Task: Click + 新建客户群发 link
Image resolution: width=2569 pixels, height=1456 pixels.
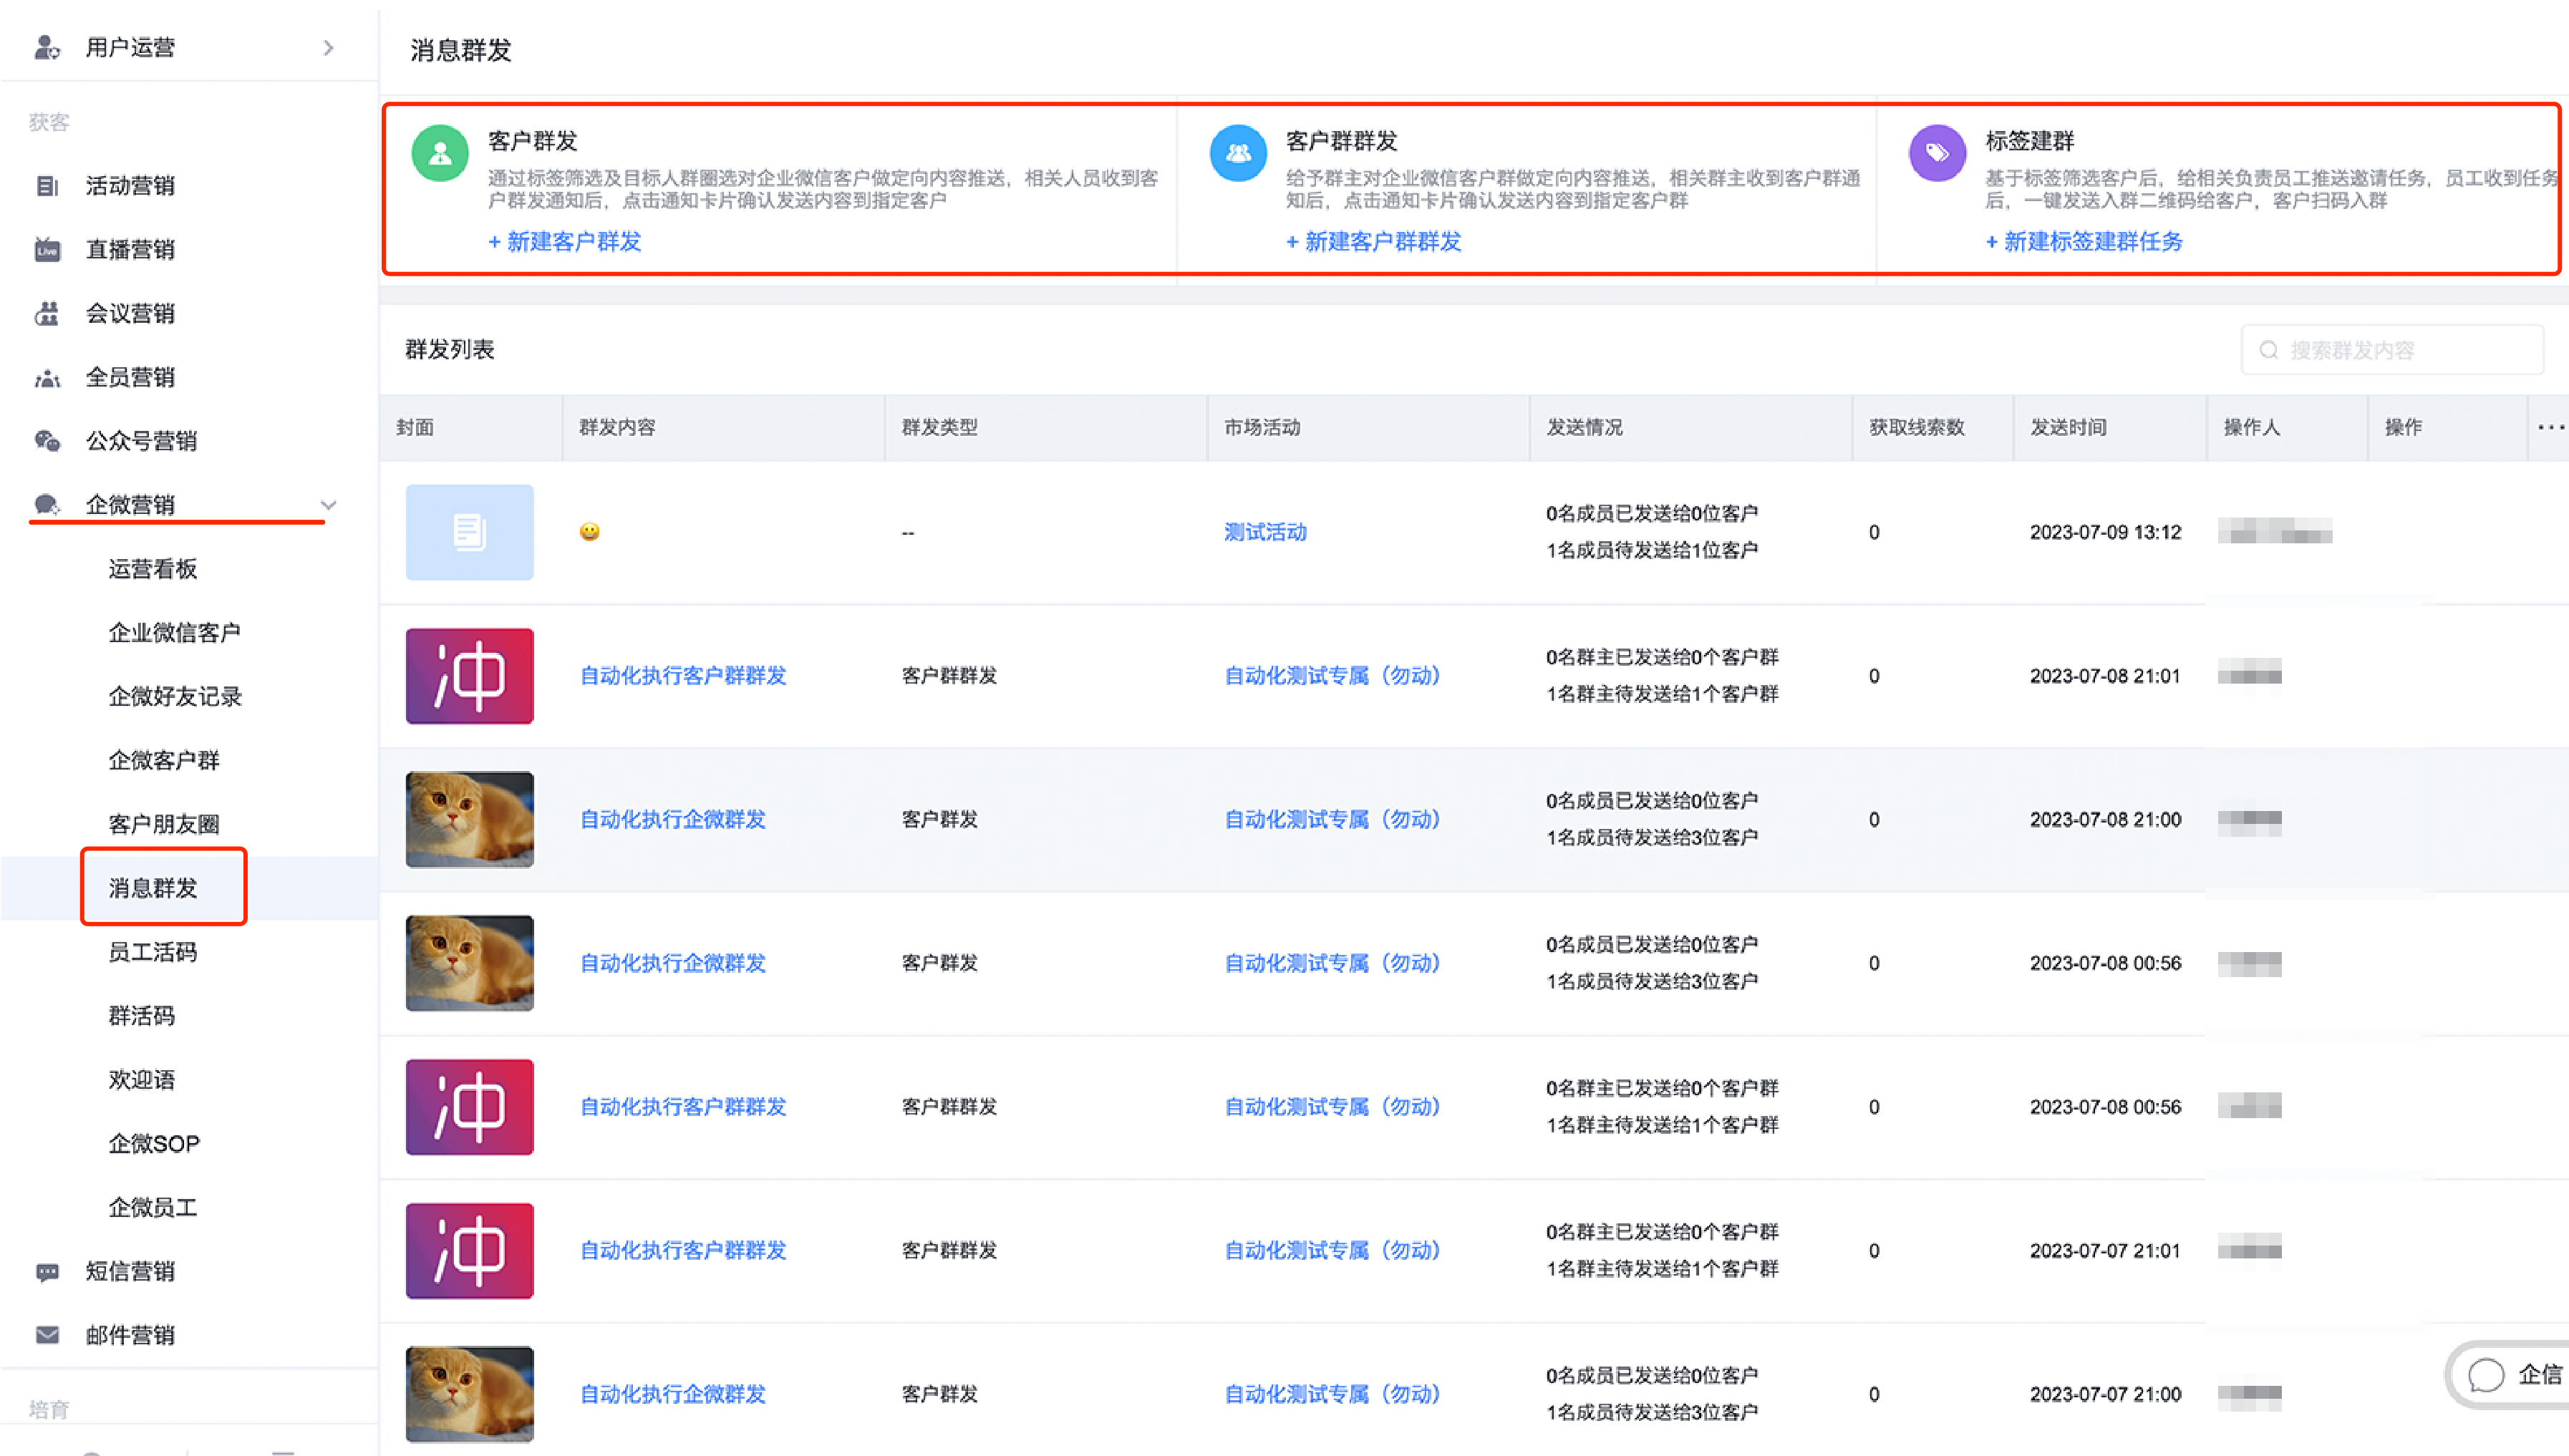Action: point(565,242)
